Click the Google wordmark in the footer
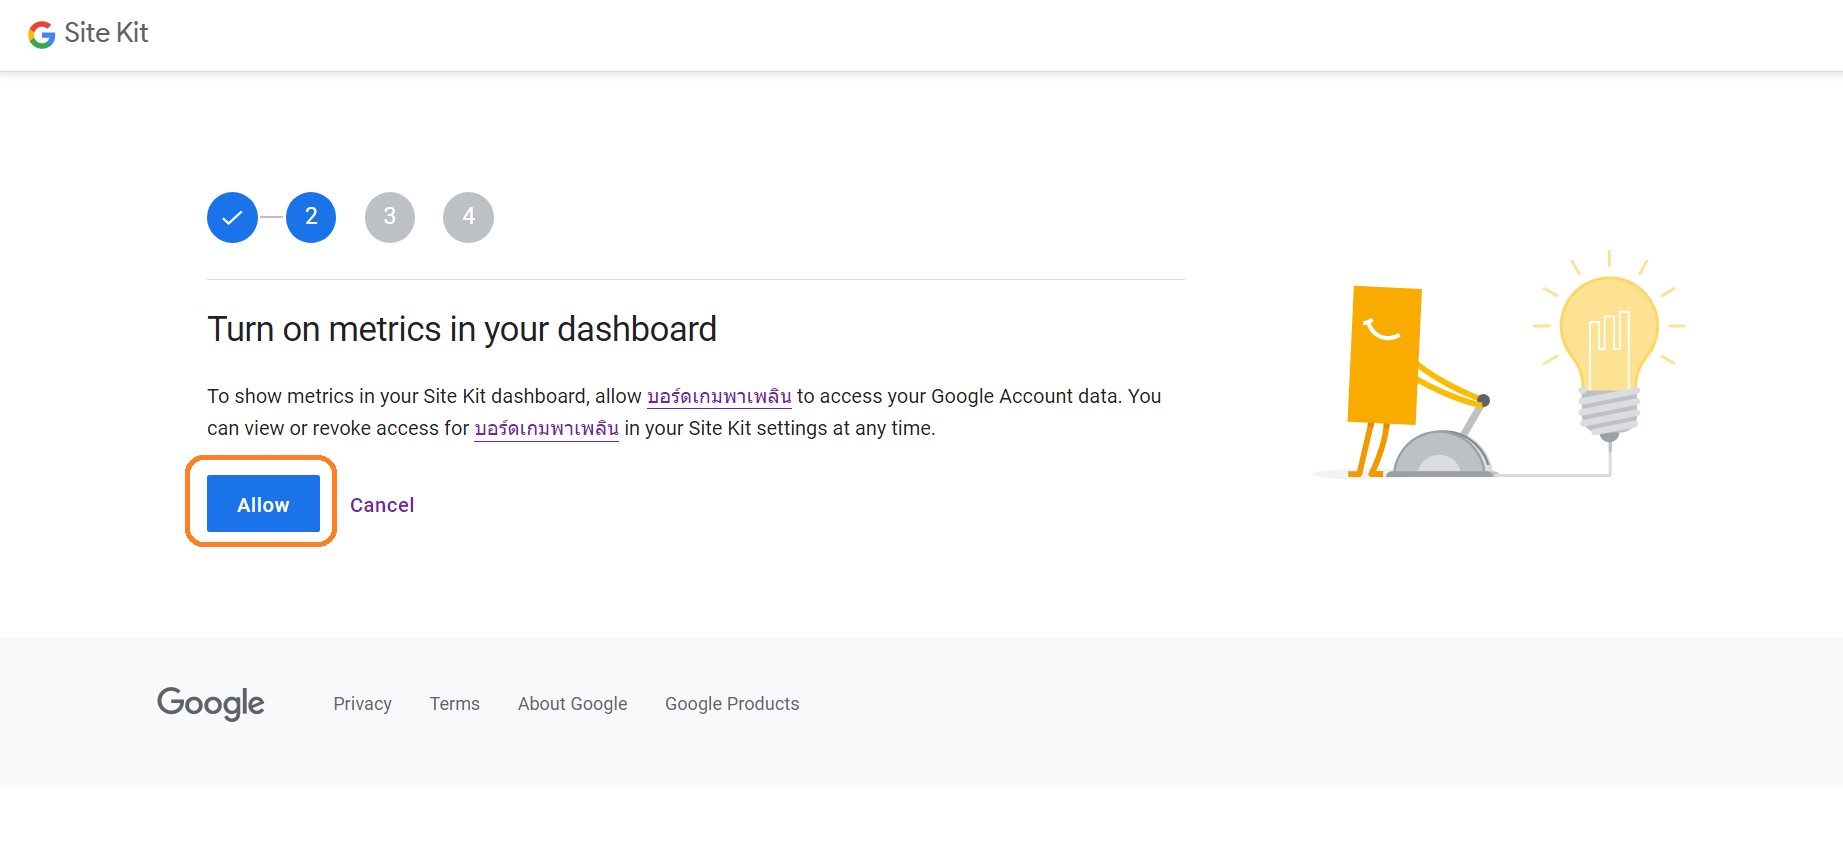 click(x=211, y=704)
